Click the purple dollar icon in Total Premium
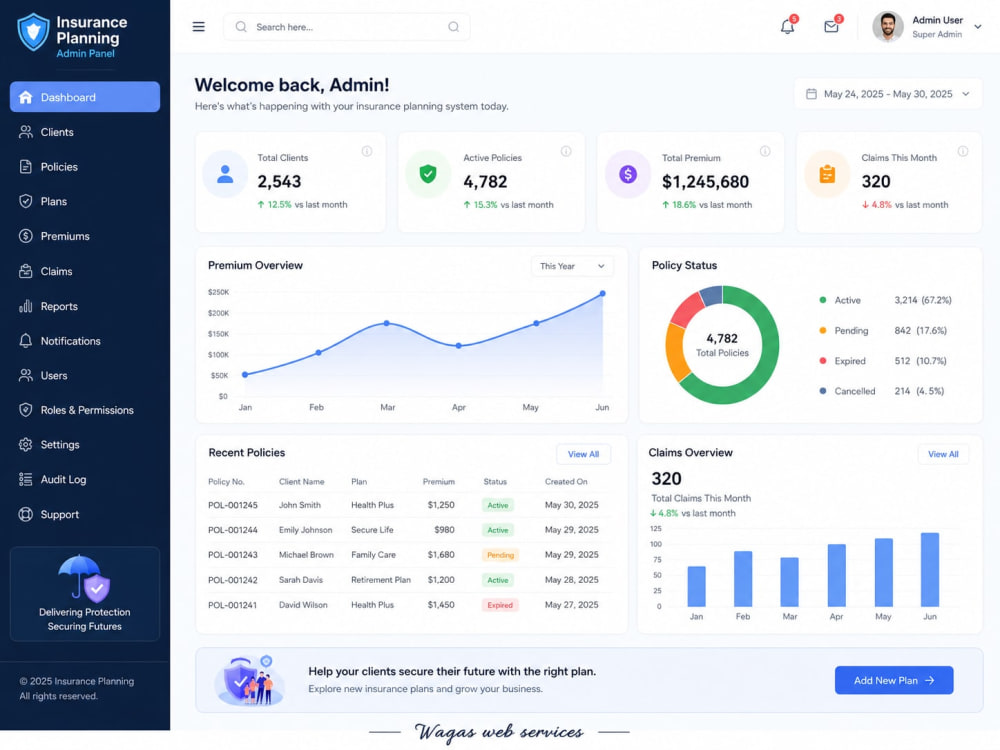Screen dimensions: 1000x750 628,174
